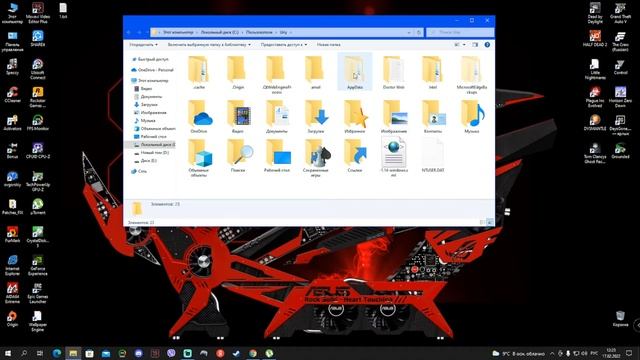Open the change view options dropdown arrow
The image size is (640, 360).
pyautogui.click(x=464, y=44)
